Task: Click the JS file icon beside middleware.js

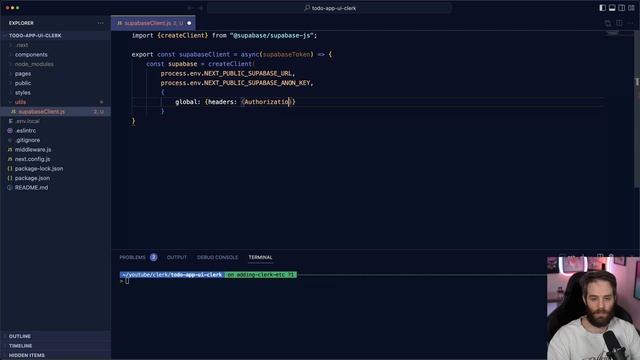Action: tap(10, 149)
